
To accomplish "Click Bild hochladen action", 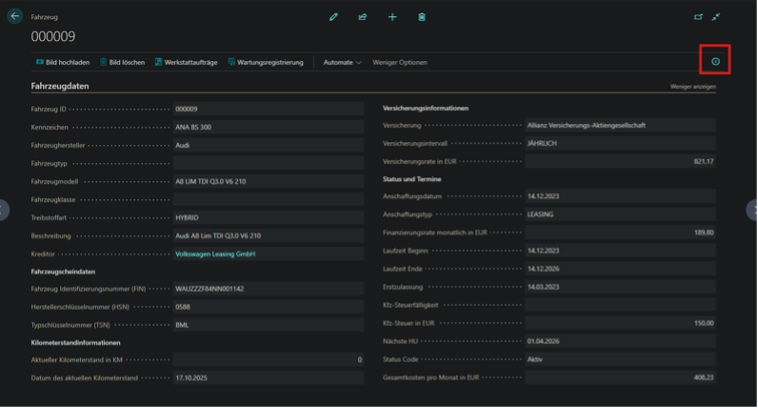I will point(62,62).
